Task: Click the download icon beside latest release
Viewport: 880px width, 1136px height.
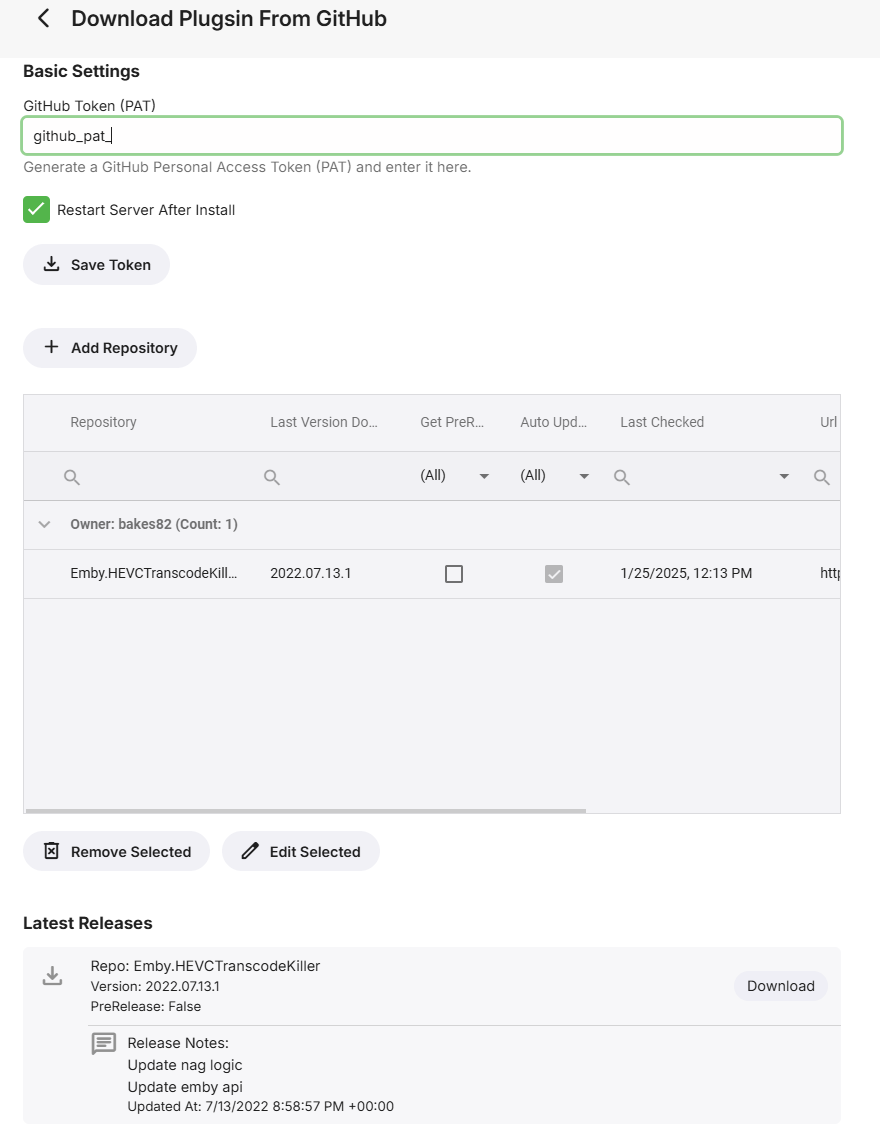Action: tap(52, 976)
